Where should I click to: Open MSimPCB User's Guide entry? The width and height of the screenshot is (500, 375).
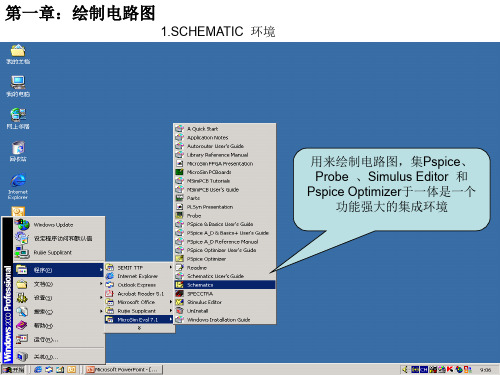click(225, 189)
